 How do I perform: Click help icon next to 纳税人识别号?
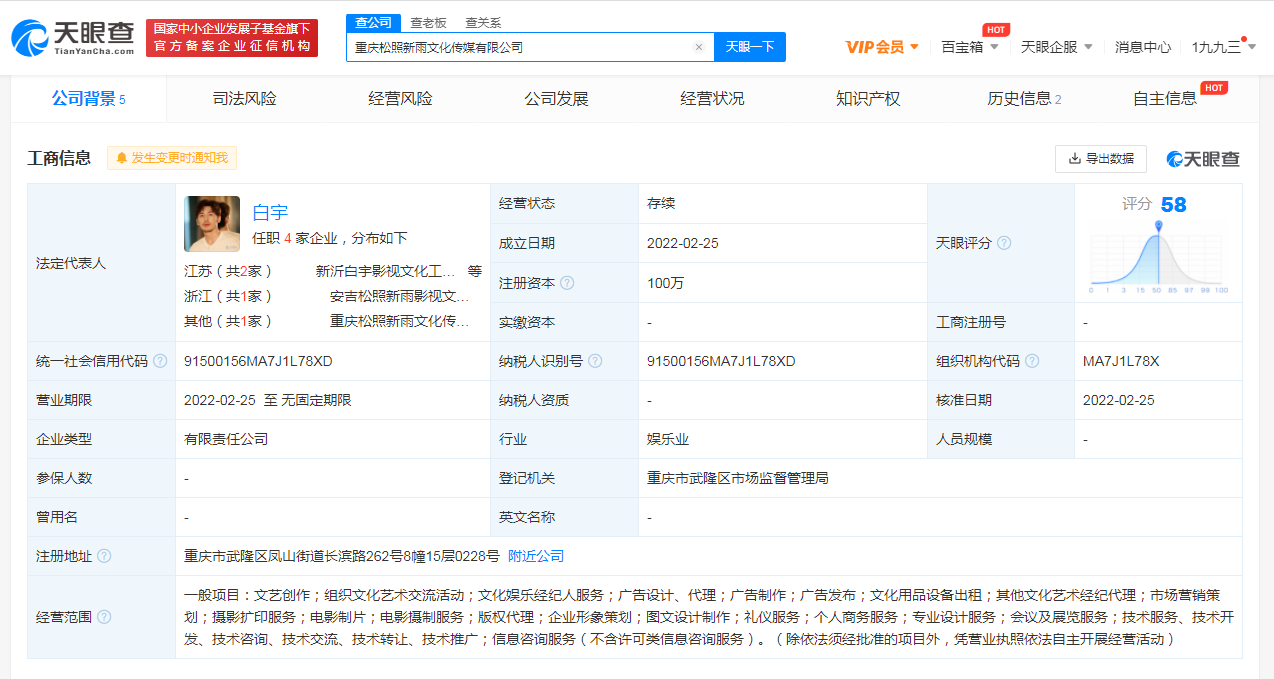click(x=595, y=361)
